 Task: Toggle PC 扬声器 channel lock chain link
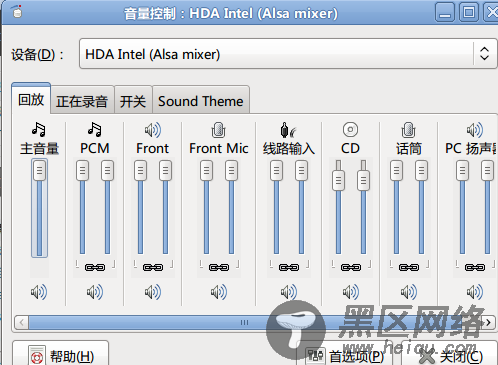pos(475,267)
